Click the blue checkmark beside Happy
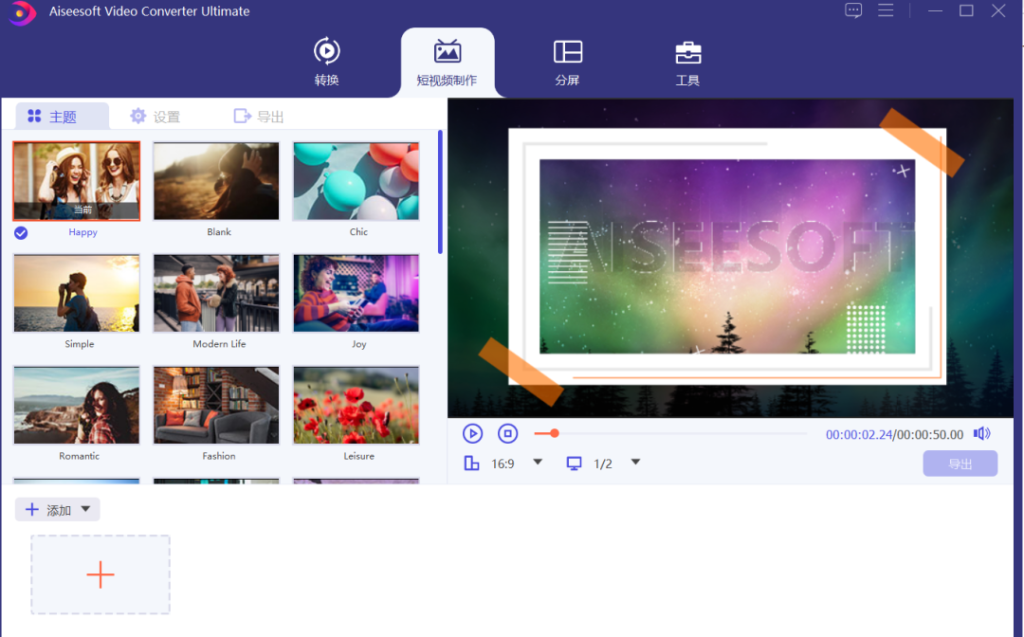 coord(21,233)
